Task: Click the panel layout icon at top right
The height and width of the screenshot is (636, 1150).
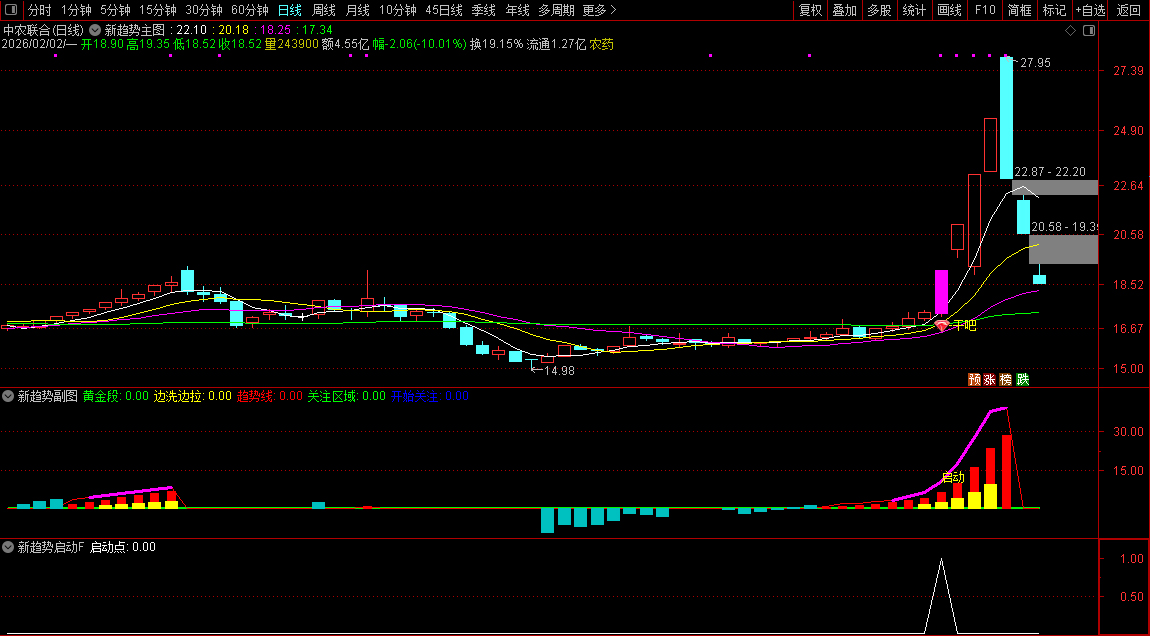Action: 1089,30
